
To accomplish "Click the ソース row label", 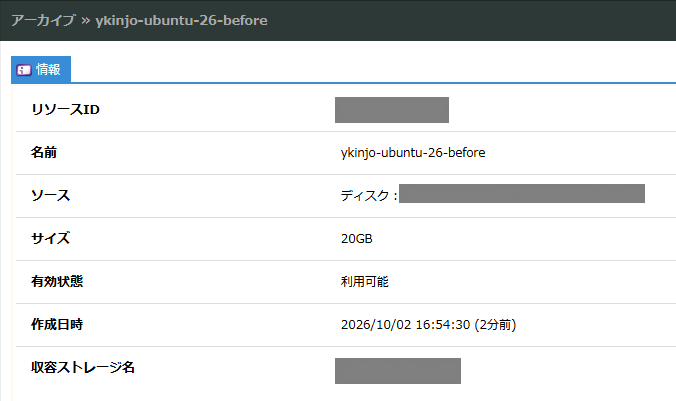I will tap(50, 195).
